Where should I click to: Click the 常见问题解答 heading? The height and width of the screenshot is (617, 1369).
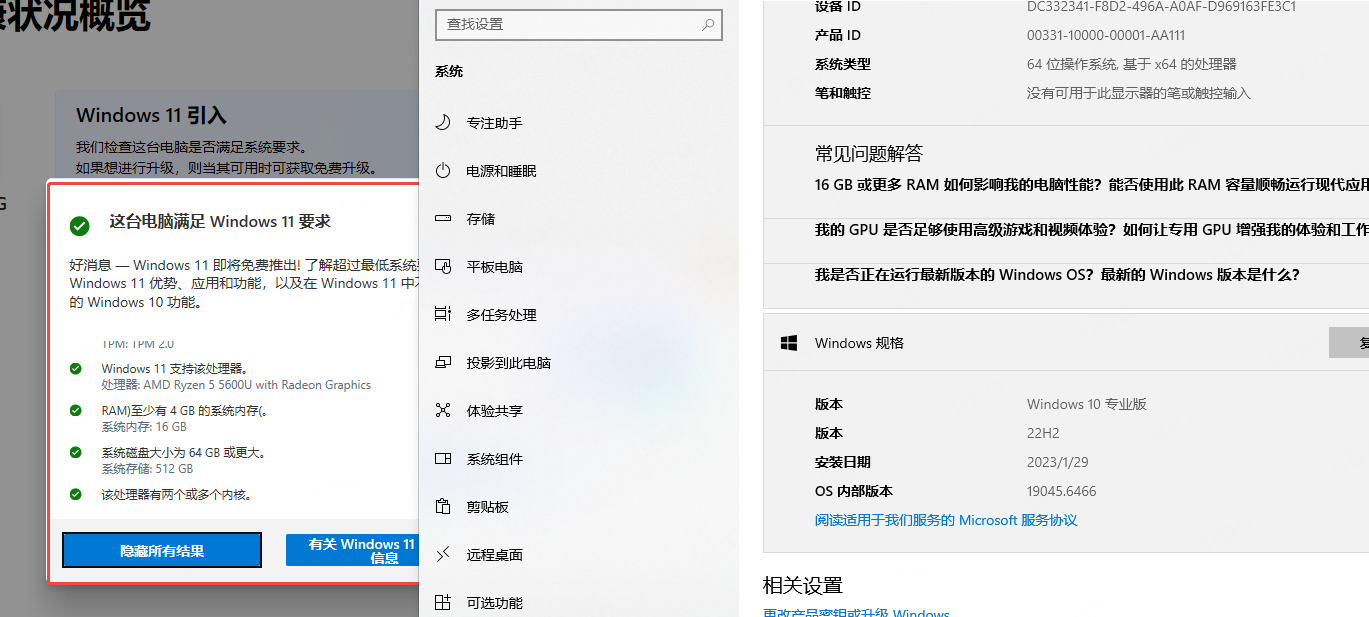[869, 153]
